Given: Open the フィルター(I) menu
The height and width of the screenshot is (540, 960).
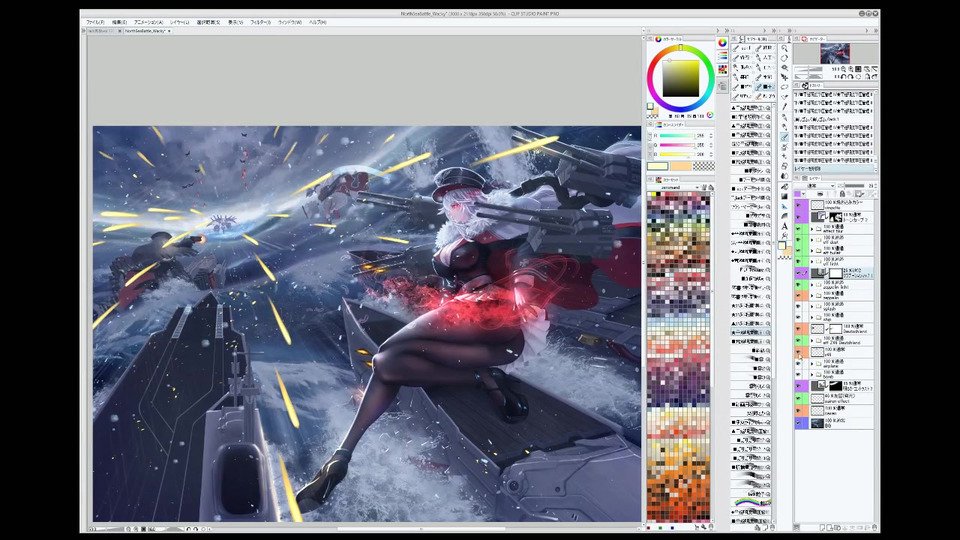Looking at the screenshot, I should [260, 21].
